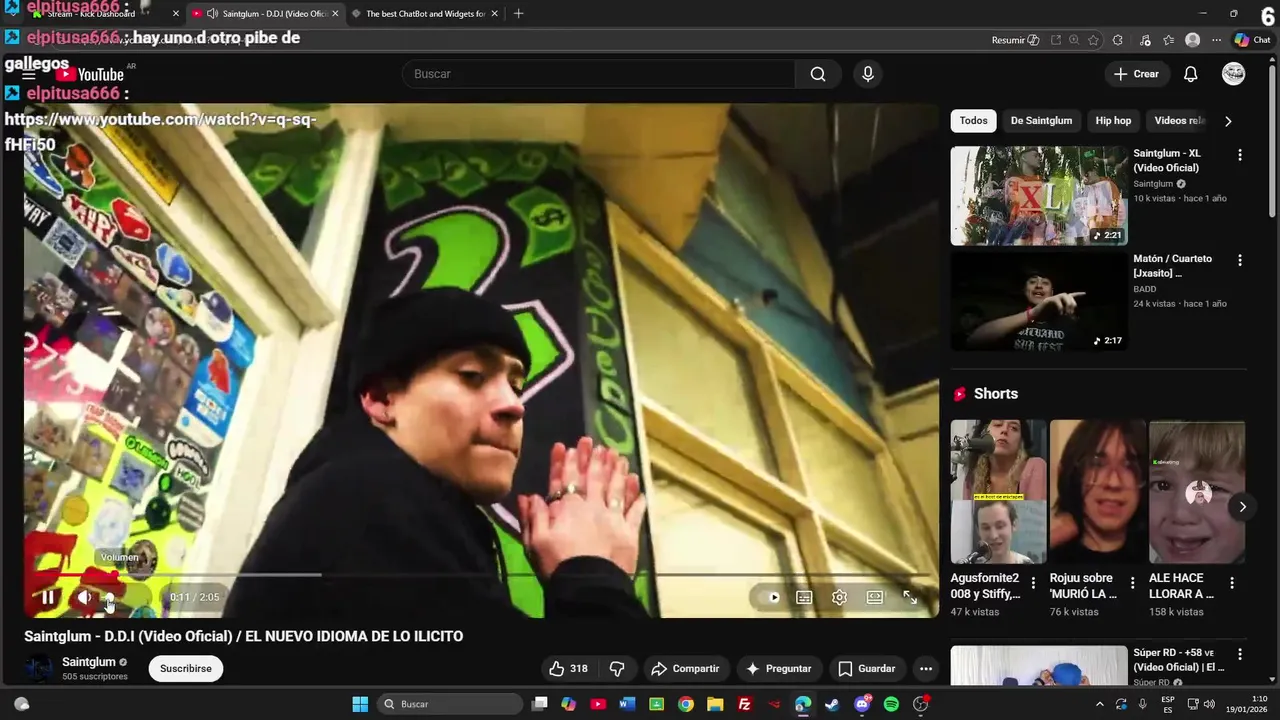Click the YouTube search magnifier button
This screenshot has height=720, width=1280.
tap(818, 74)
